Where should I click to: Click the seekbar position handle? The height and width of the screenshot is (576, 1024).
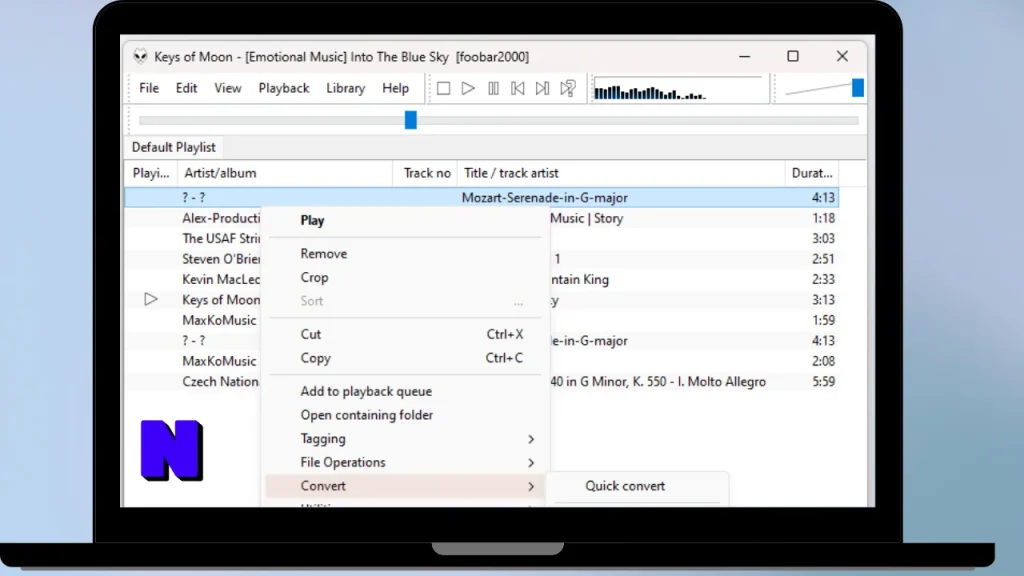(411, 120)
